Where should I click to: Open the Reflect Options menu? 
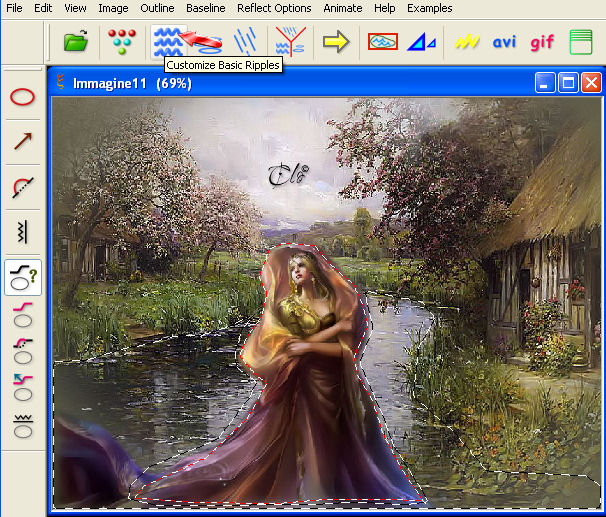tap(274, 8)
